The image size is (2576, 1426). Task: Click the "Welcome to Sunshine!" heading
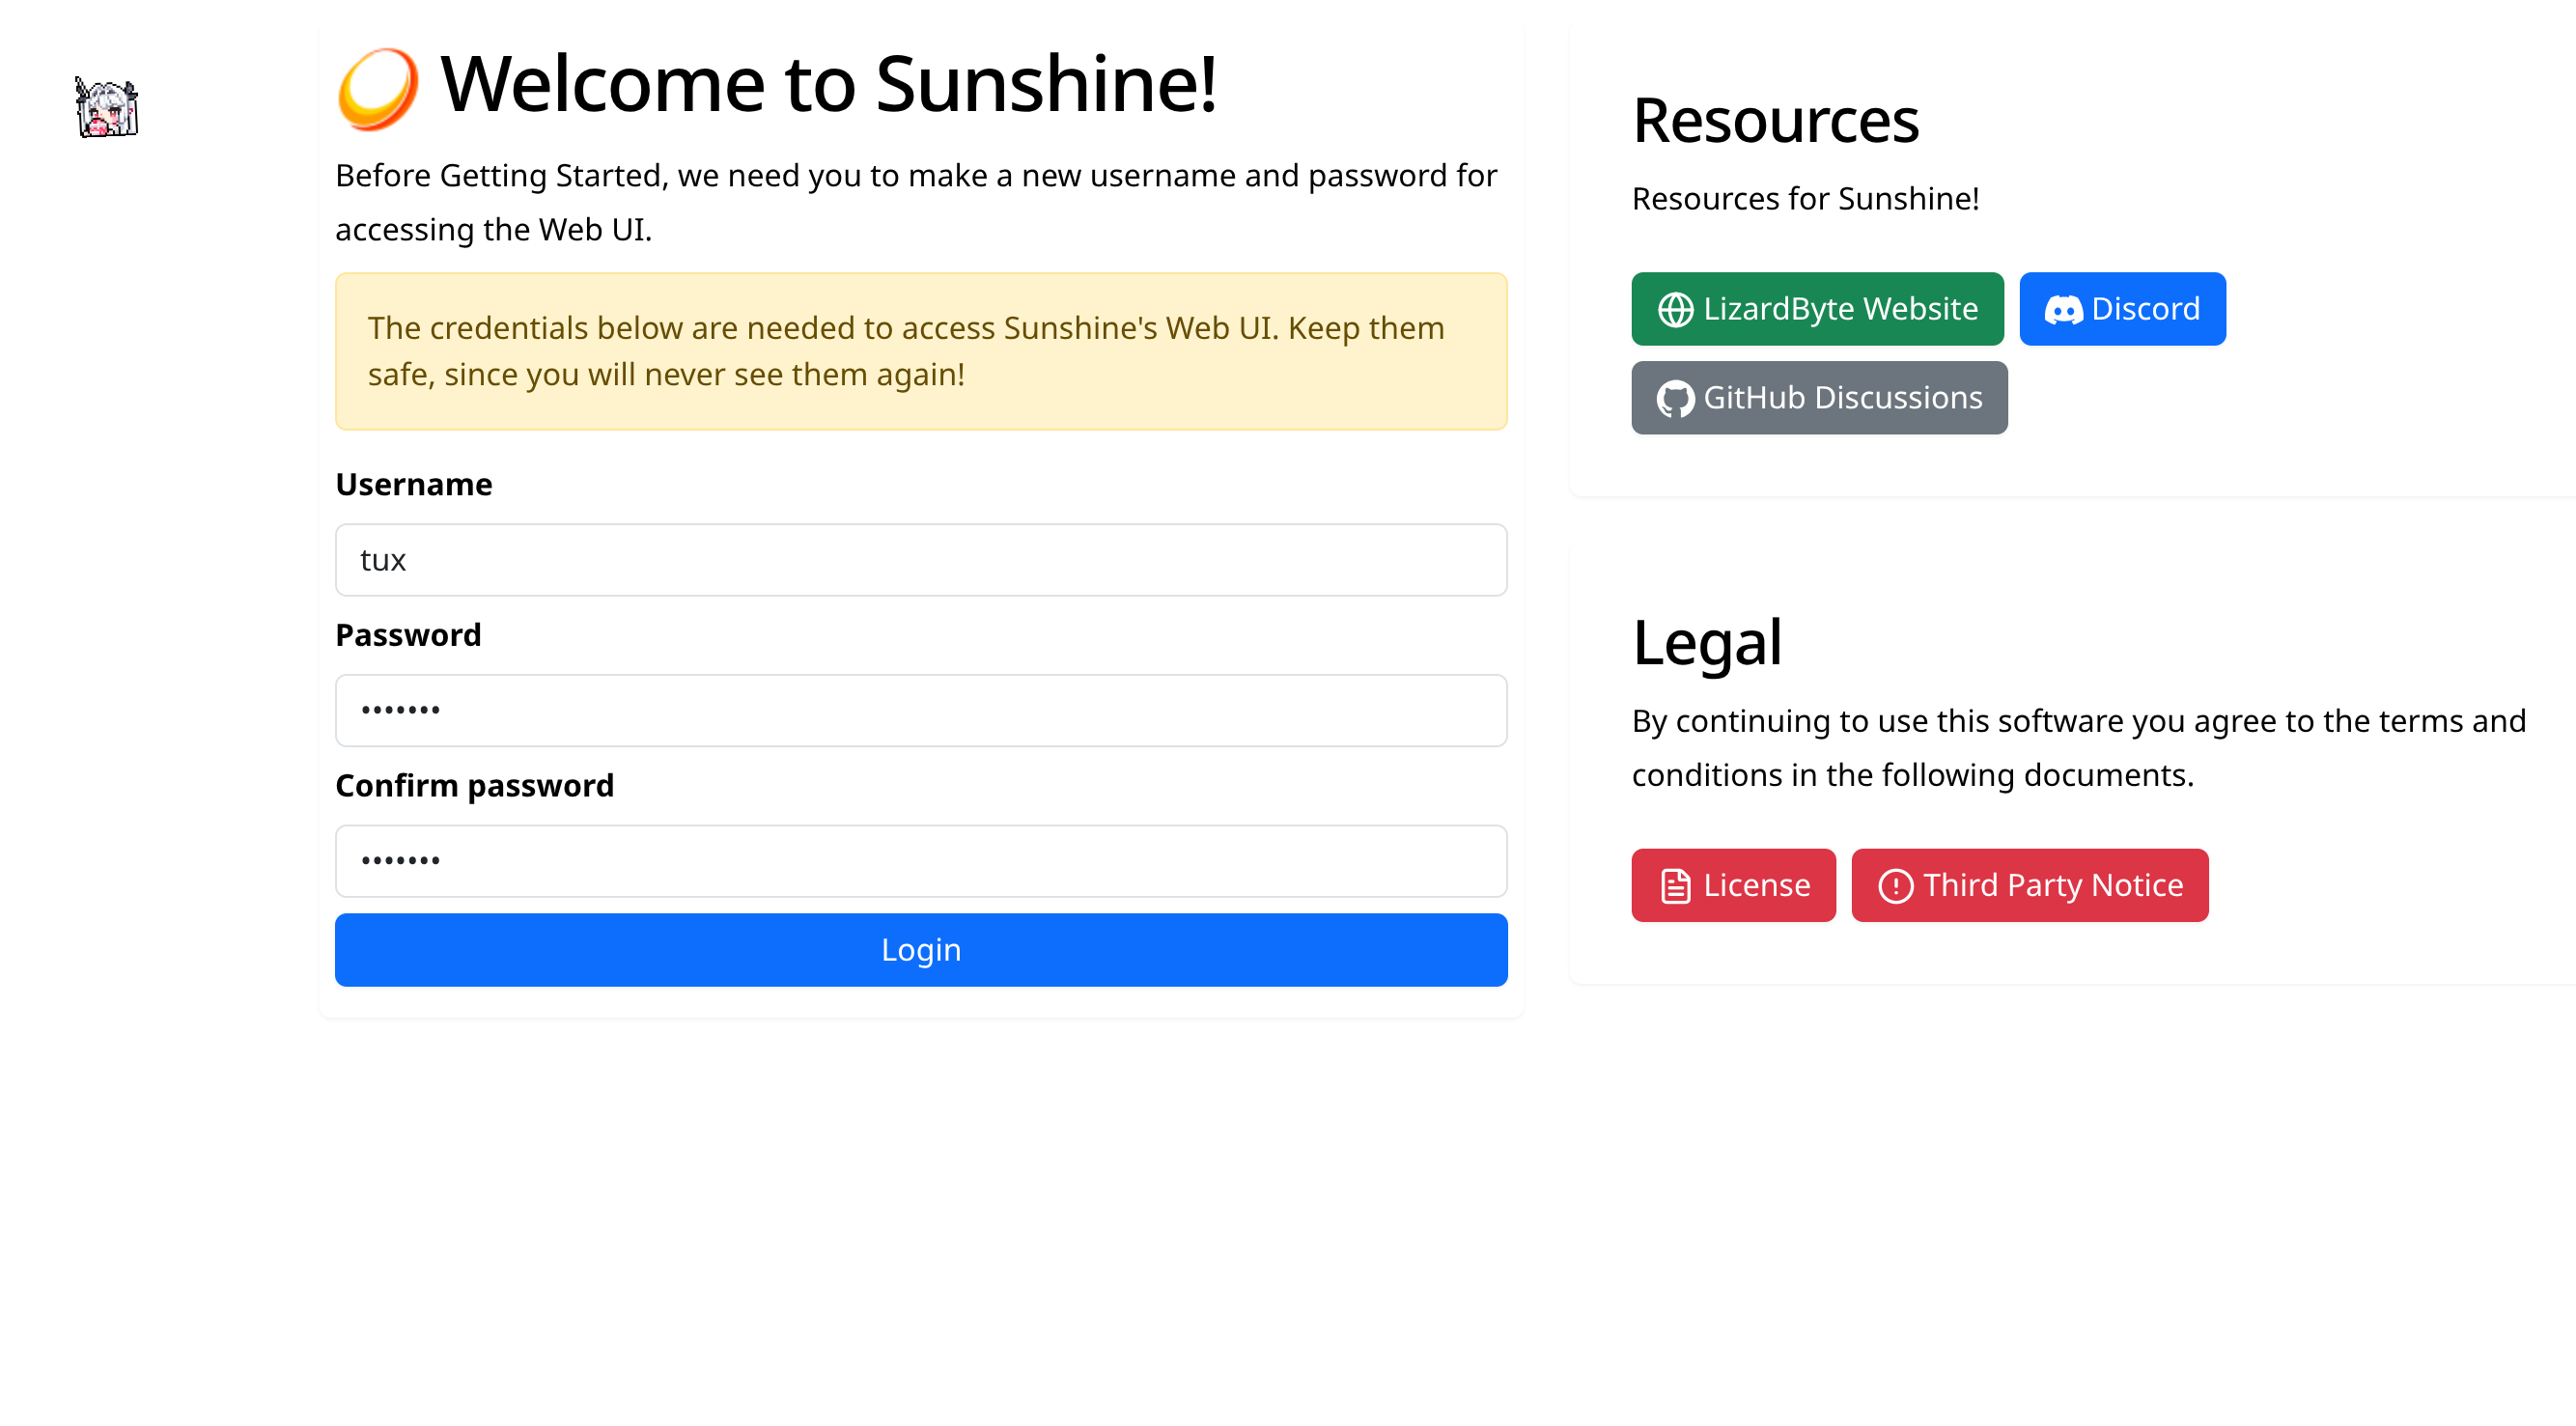[x=828, y=84]
